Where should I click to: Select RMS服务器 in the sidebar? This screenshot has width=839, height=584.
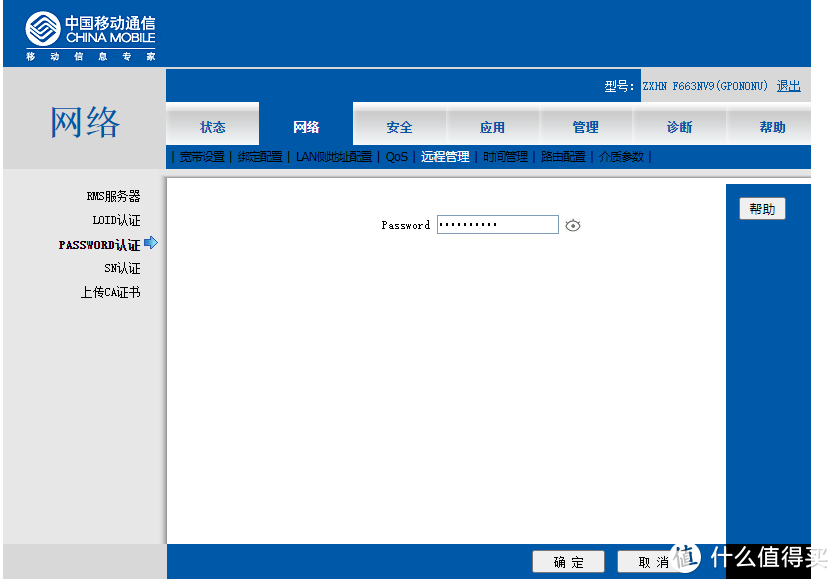pyautogui.click(x=113, y=196)
